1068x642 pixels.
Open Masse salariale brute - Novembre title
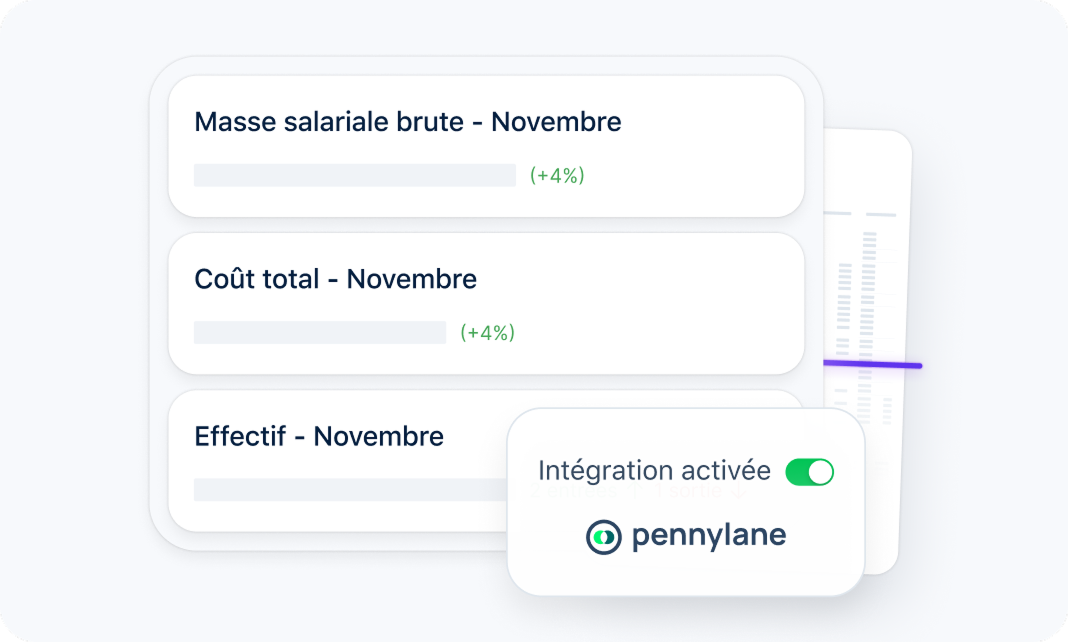(x=408, y=122)
